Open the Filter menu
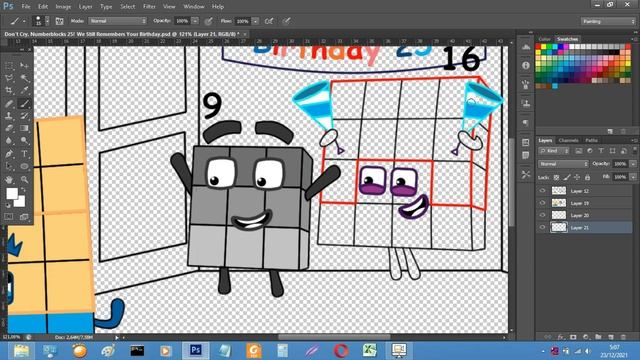Viewport: 640px width, 360px height. pyautogui.click(x=149, y=7)
